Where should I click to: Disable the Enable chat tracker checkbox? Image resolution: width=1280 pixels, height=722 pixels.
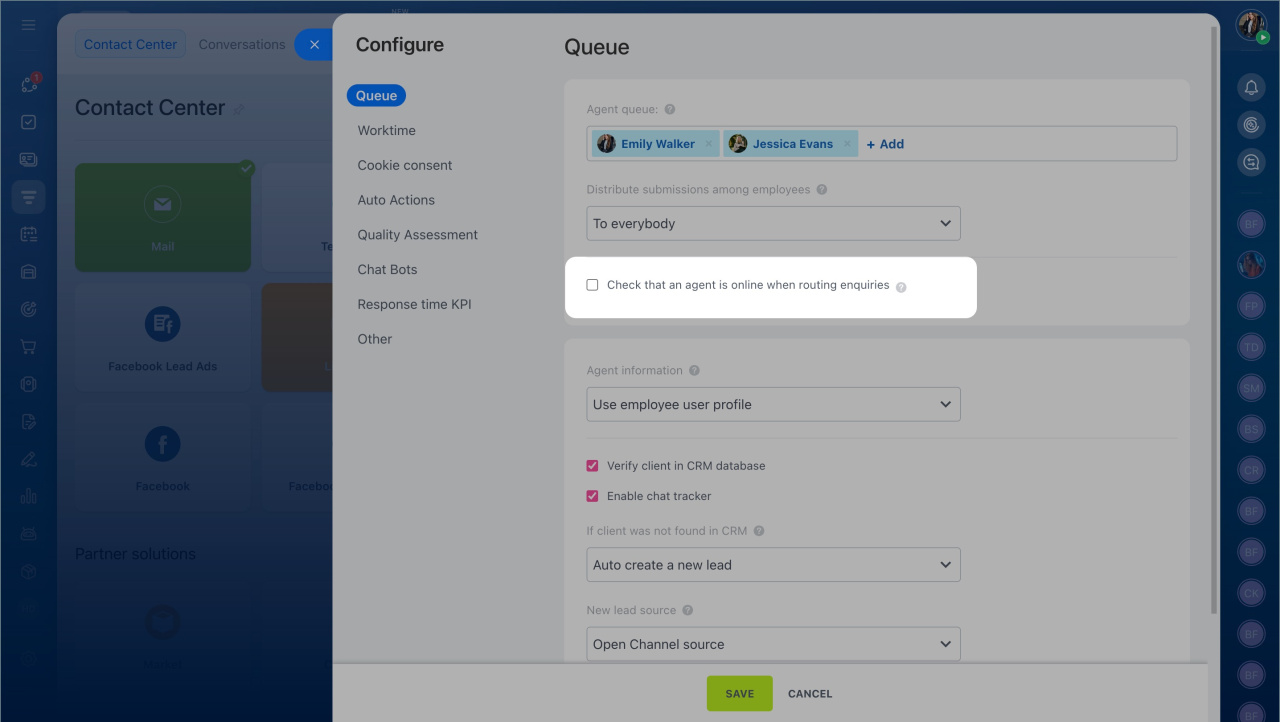593,496
